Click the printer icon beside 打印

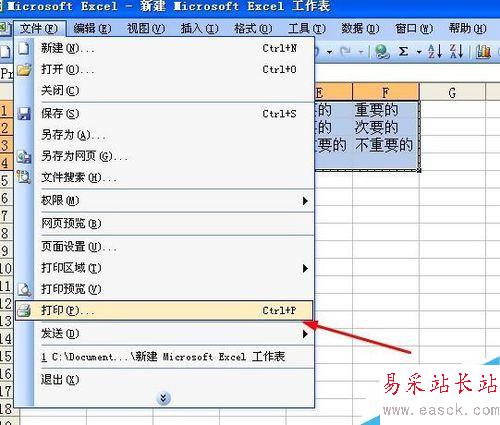[x=24, y=311]
